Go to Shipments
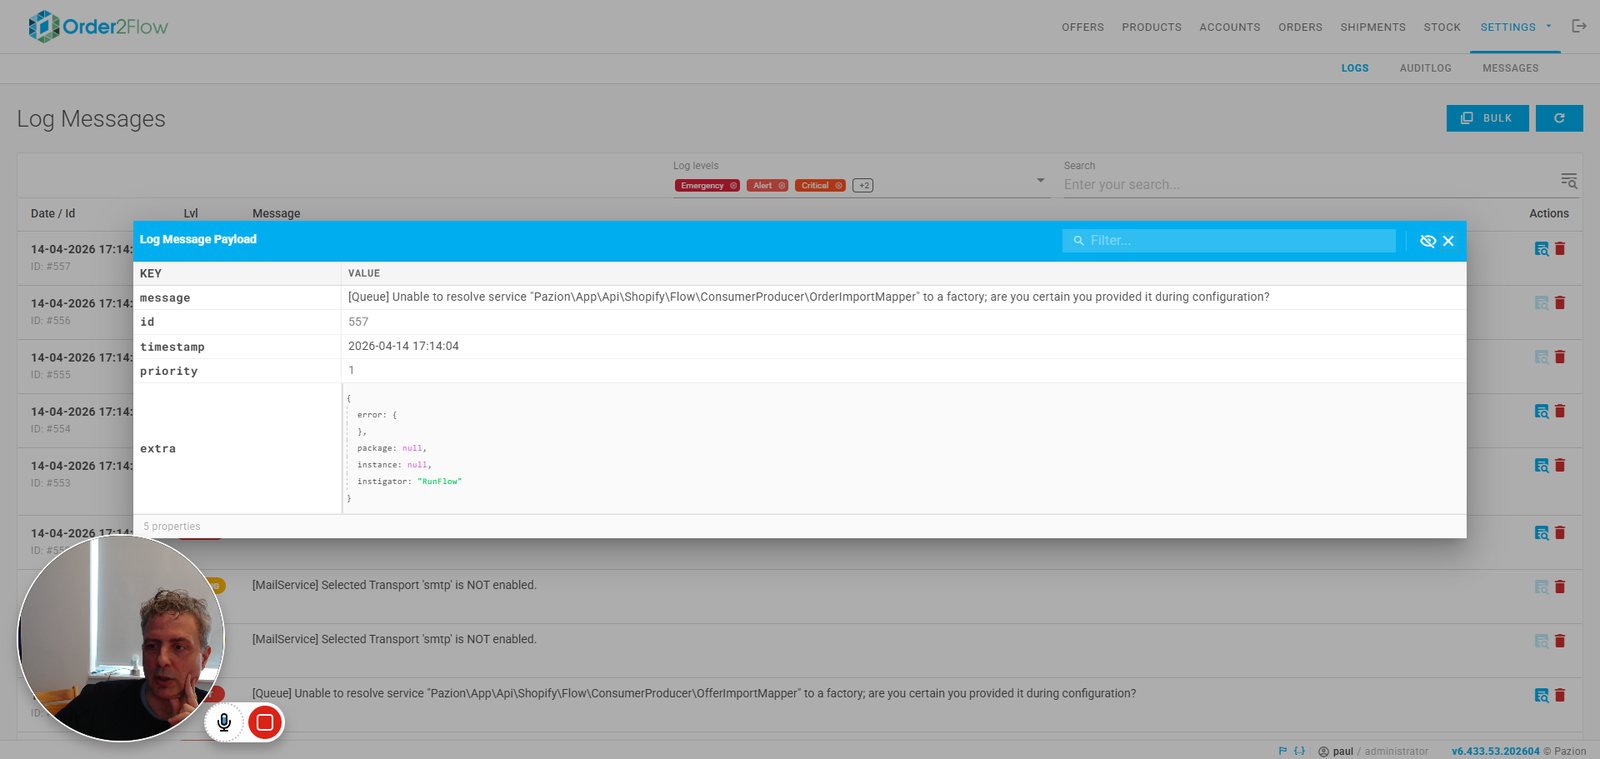Screen dimensions: 1600x759 coord(1373,27)
